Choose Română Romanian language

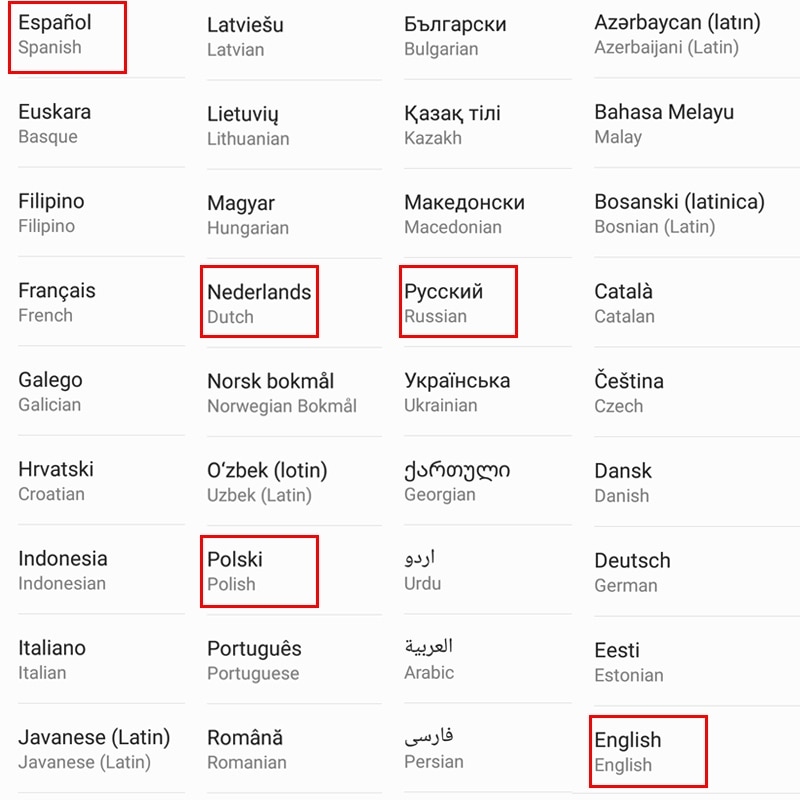coord(294,749)
